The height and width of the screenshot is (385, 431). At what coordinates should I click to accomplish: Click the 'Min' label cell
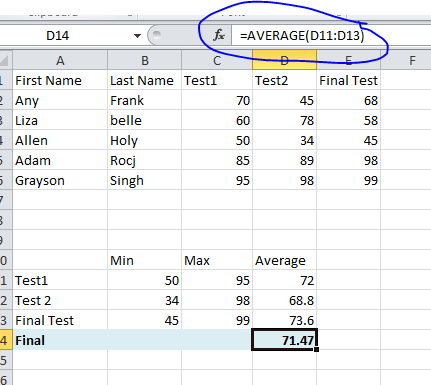145,260
